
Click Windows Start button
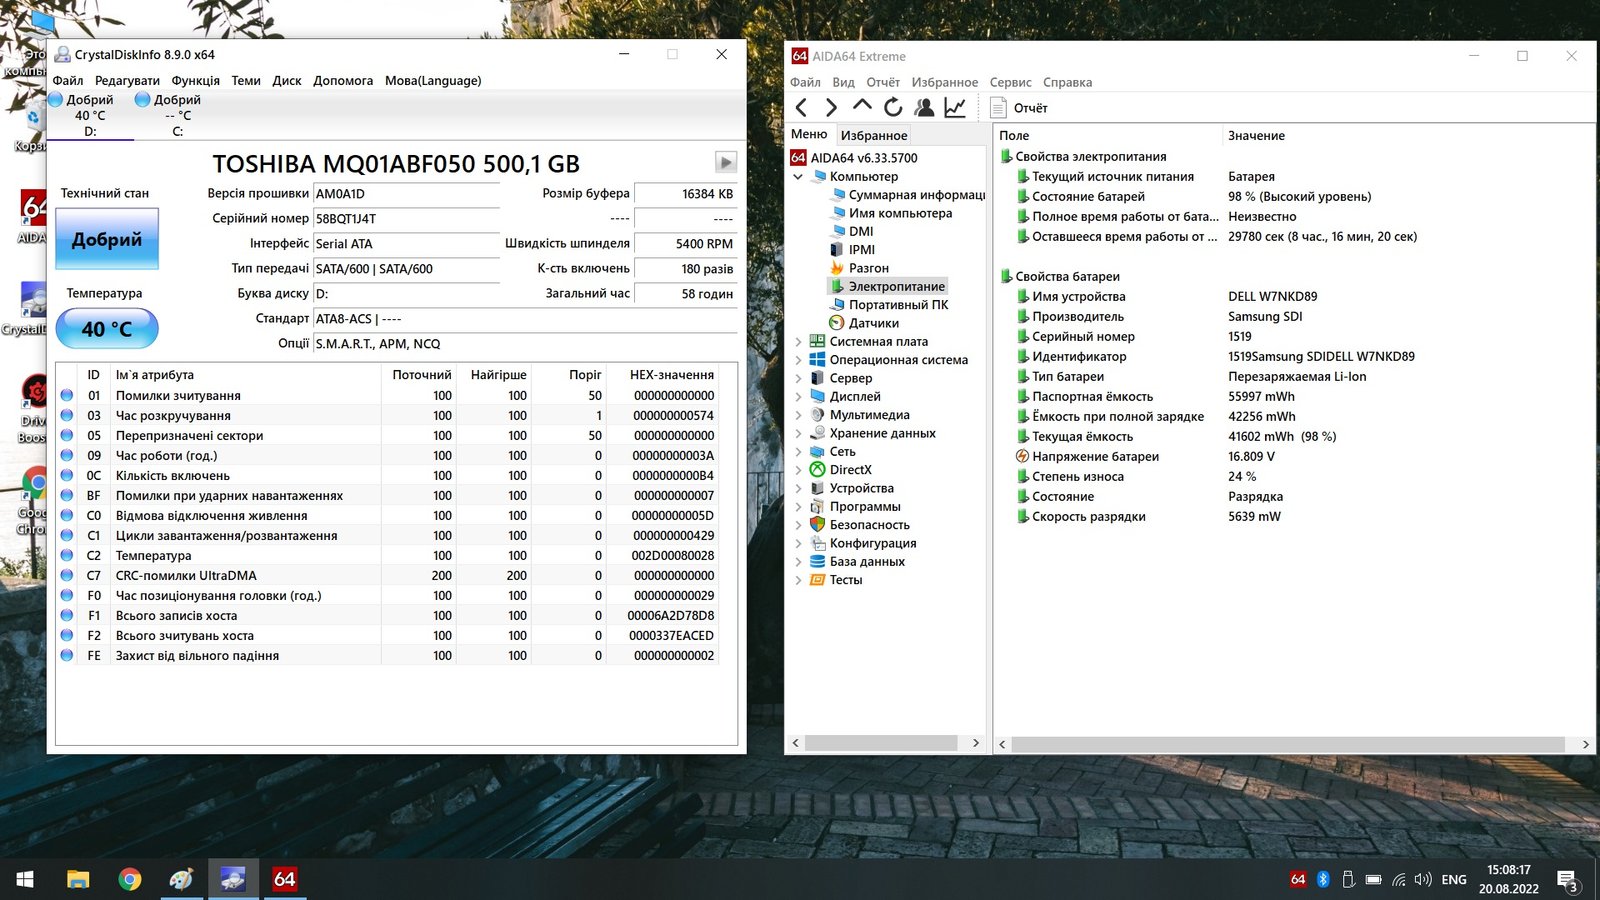click(x=25, y=879)
